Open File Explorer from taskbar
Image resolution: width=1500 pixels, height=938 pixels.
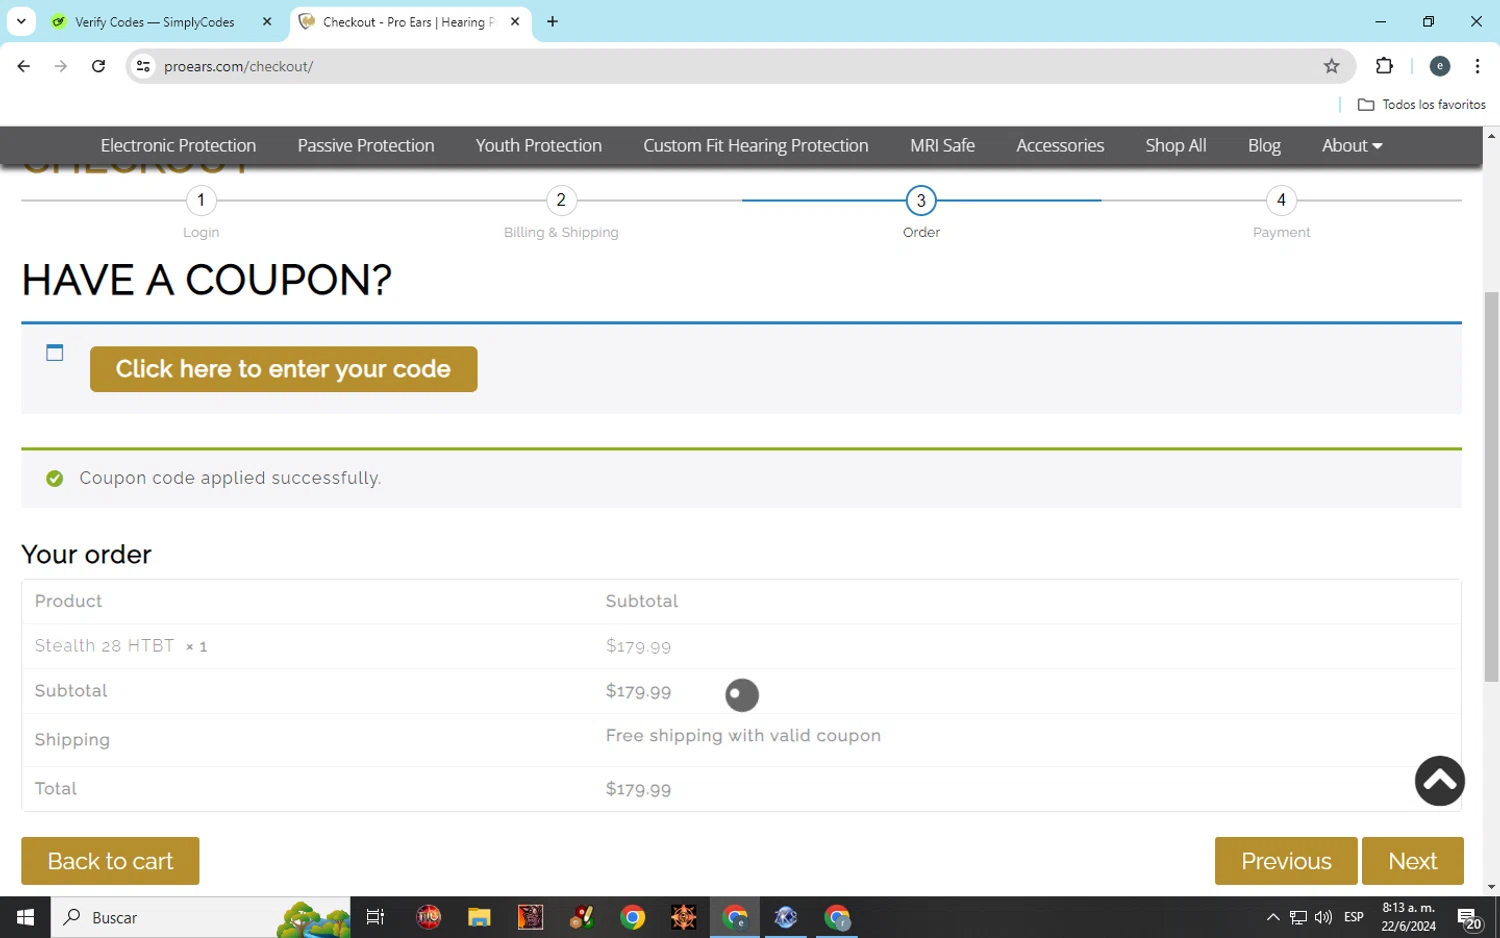(x=479, y=917)
